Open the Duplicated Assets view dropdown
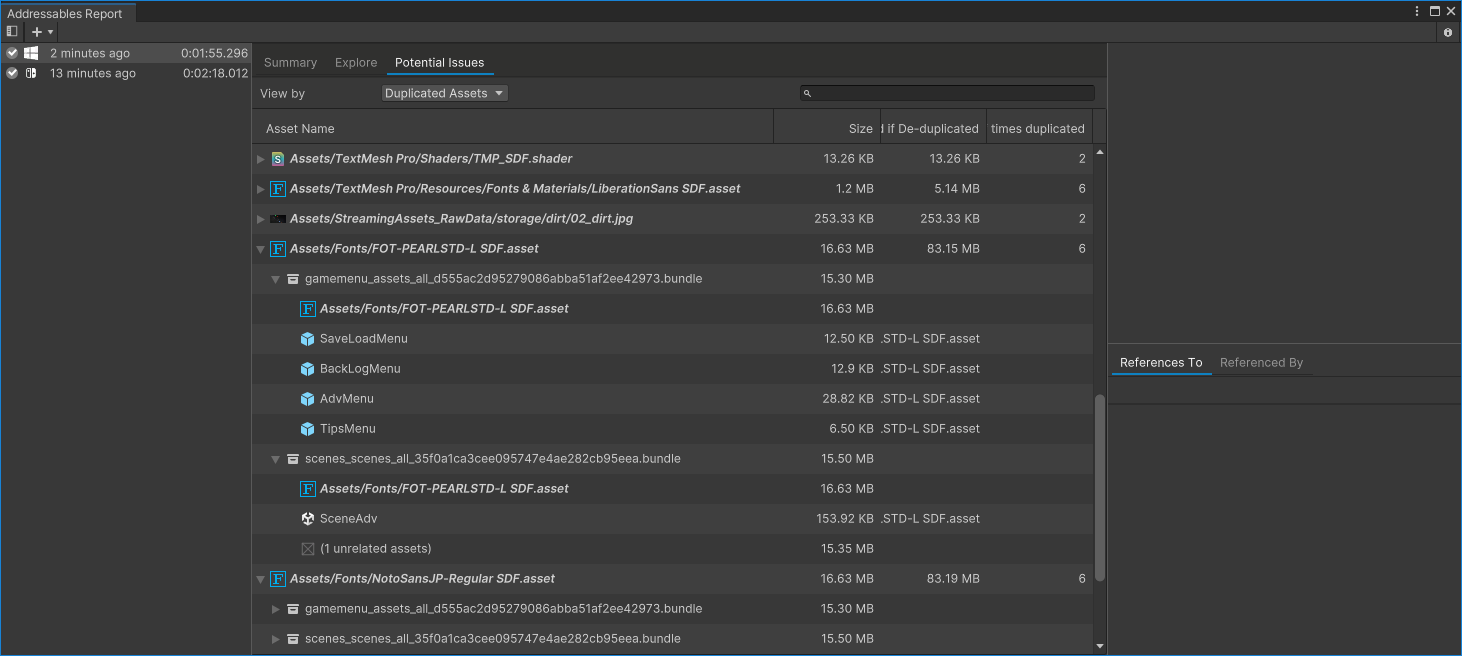This screenshot has height=656, width=1462. (443, 92)
